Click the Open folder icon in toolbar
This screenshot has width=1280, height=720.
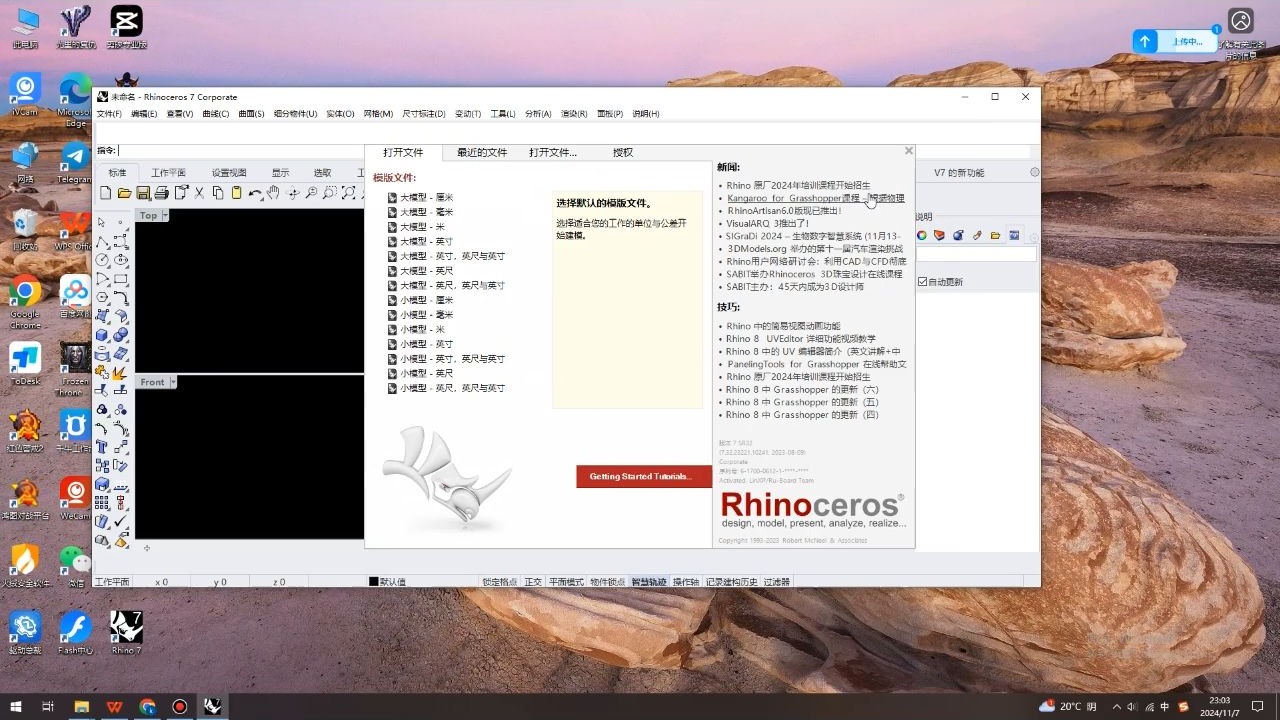(x=125, y=193)
